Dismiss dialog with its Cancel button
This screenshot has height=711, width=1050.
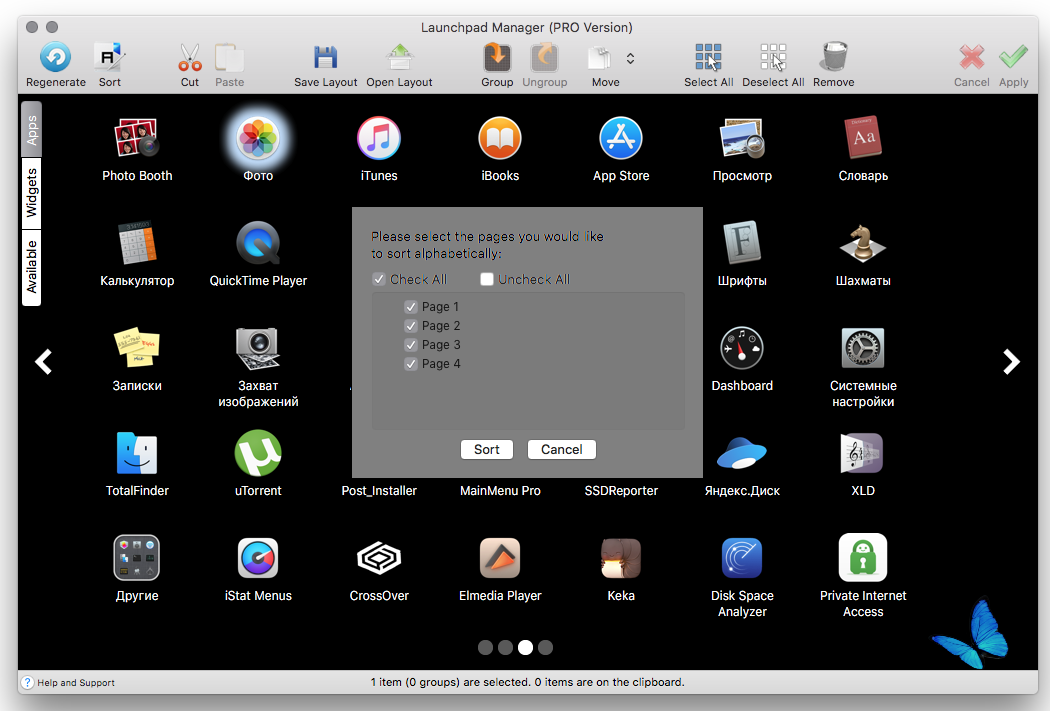(561, 449)
